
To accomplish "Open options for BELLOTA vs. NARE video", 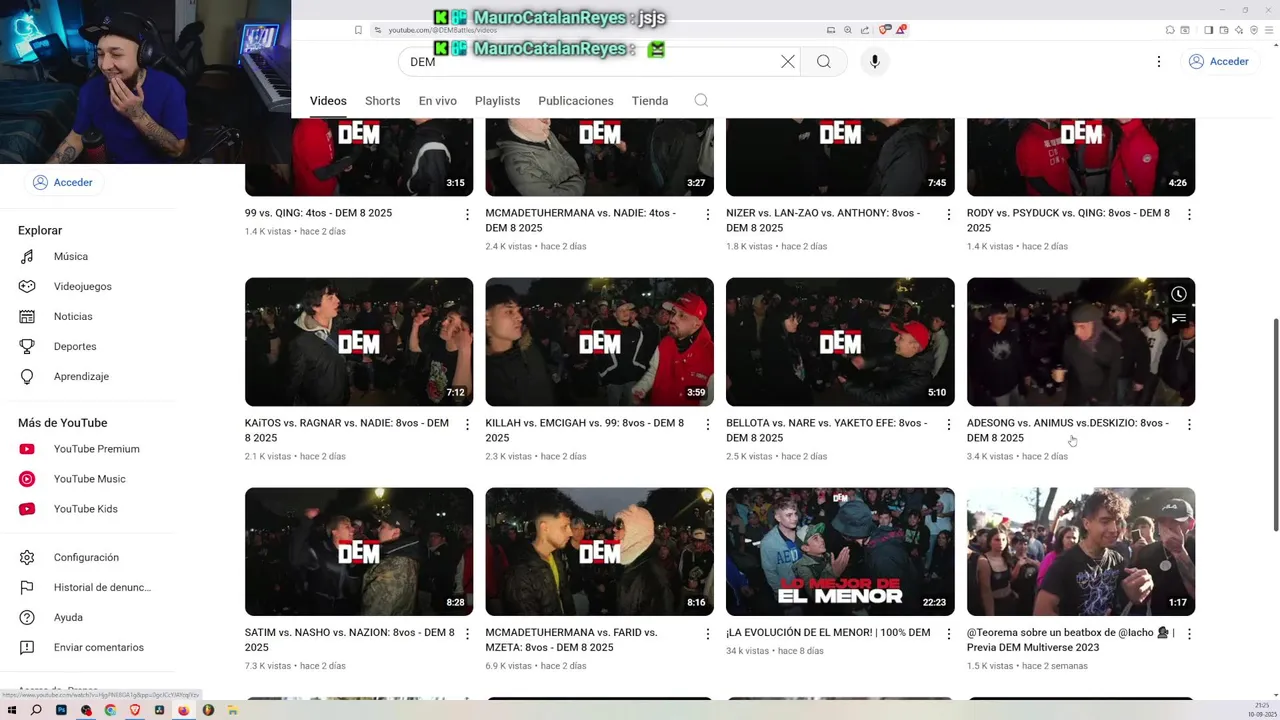I will click(949, 424).
